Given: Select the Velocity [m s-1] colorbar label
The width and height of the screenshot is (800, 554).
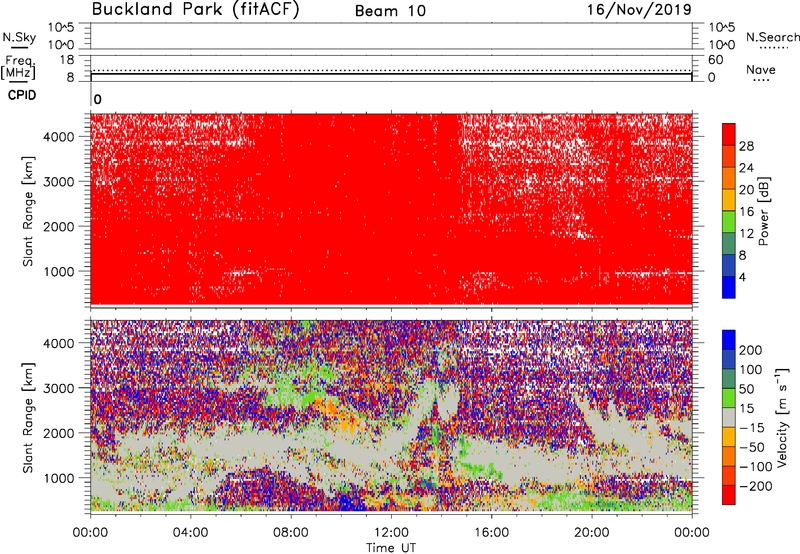Looking at the screenshot, I should (782, 417).
